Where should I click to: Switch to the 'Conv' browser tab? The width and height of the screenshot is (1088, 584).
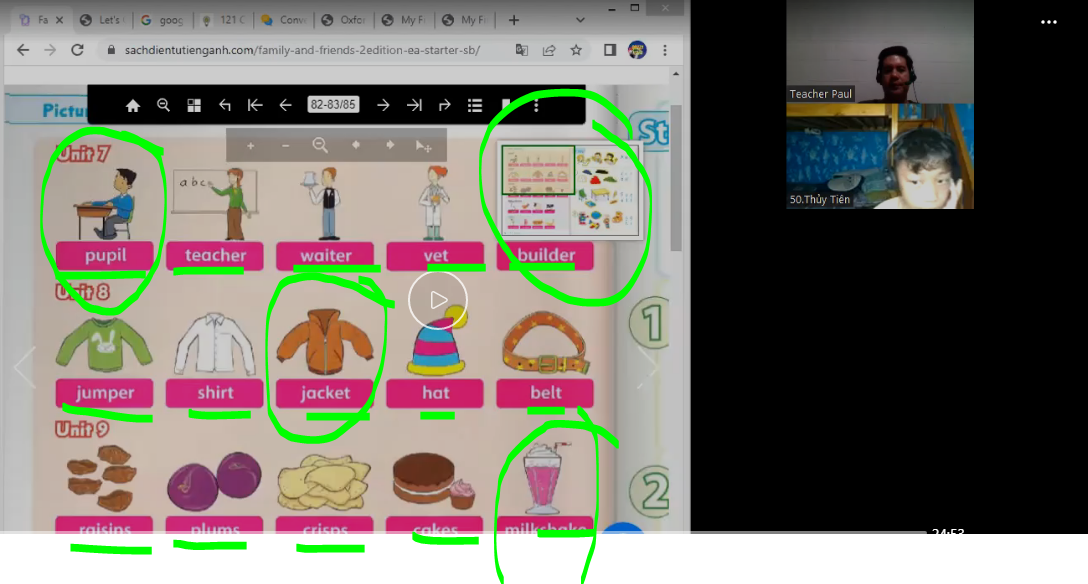tap(284, 20)
